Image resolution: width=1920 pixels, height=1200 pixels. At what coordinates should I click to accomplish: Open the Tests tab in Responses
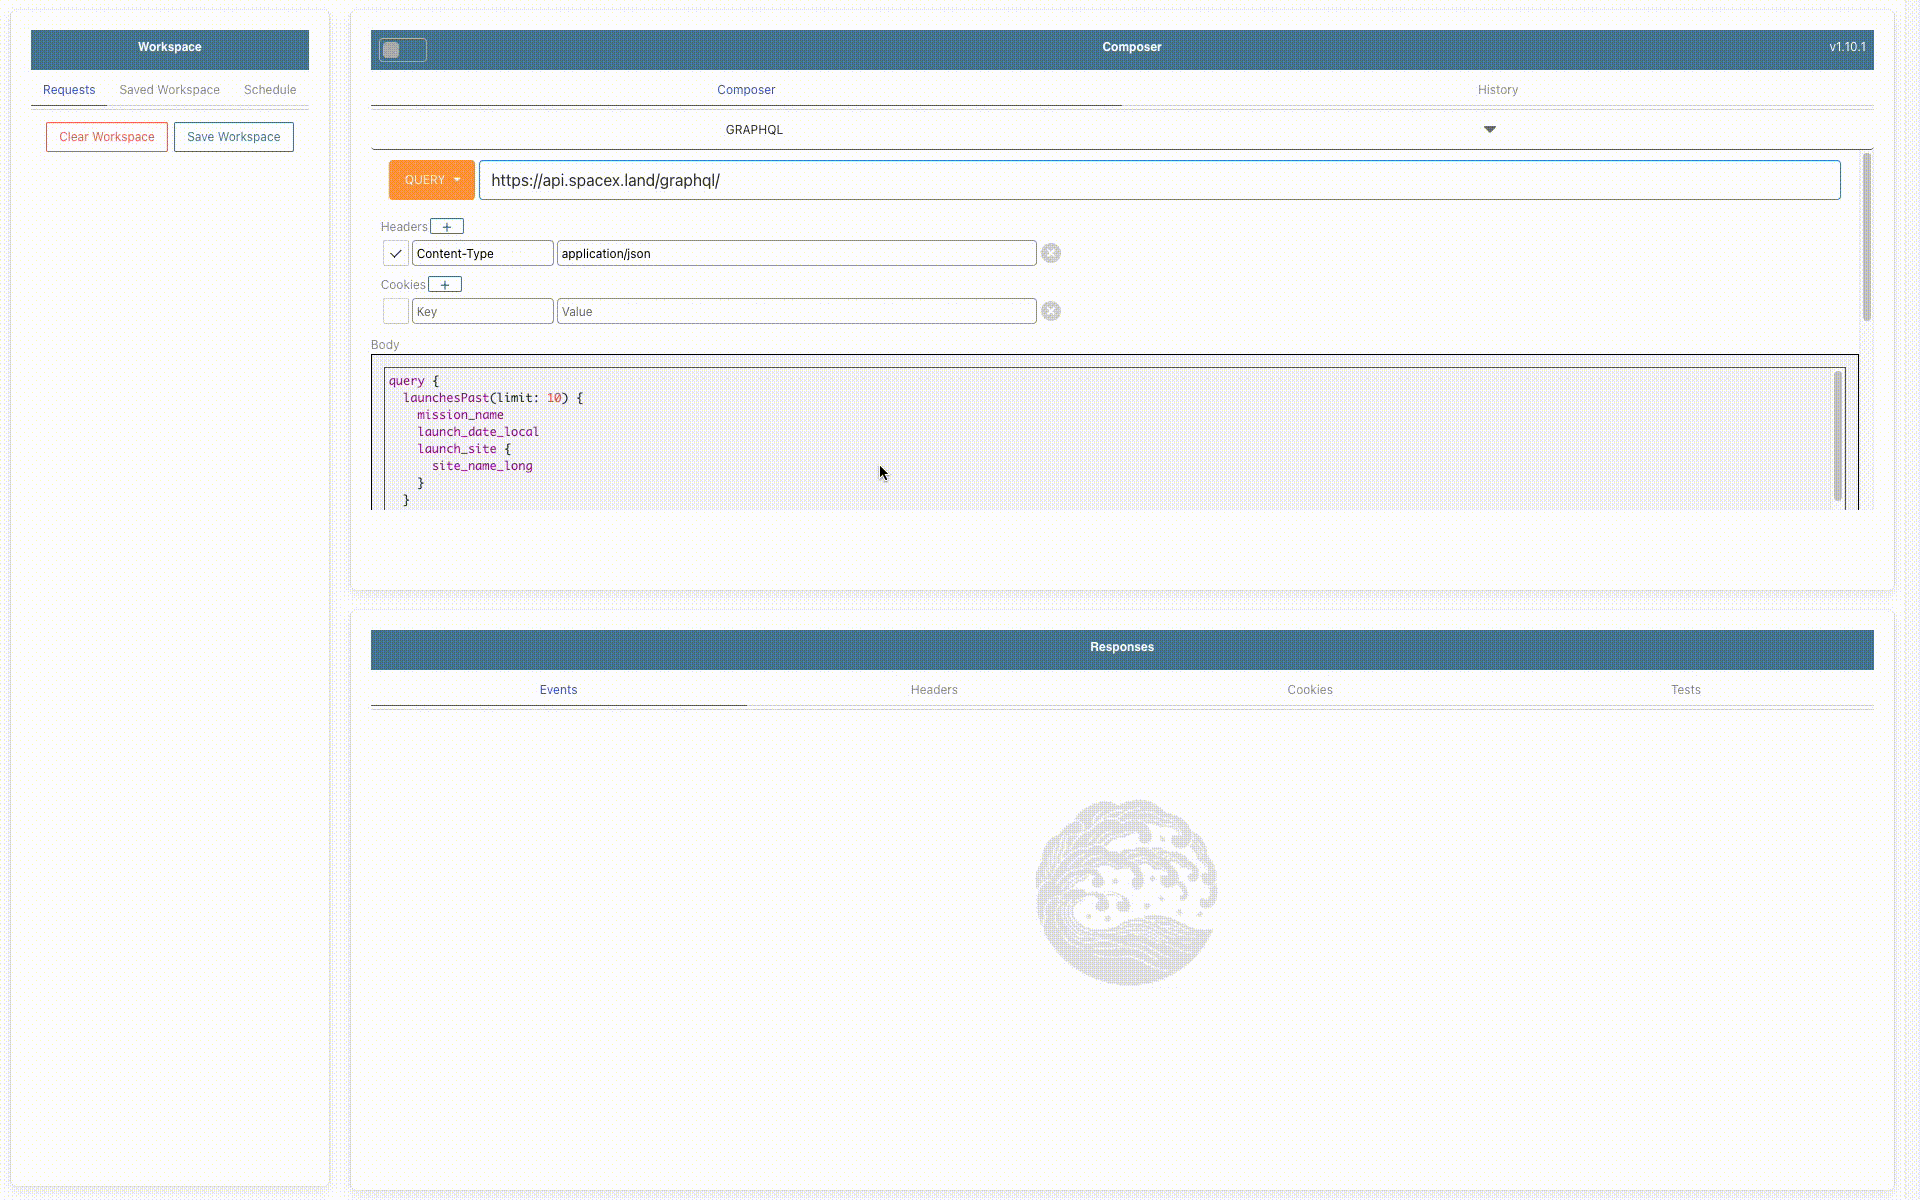click(x=1685, y=690)
